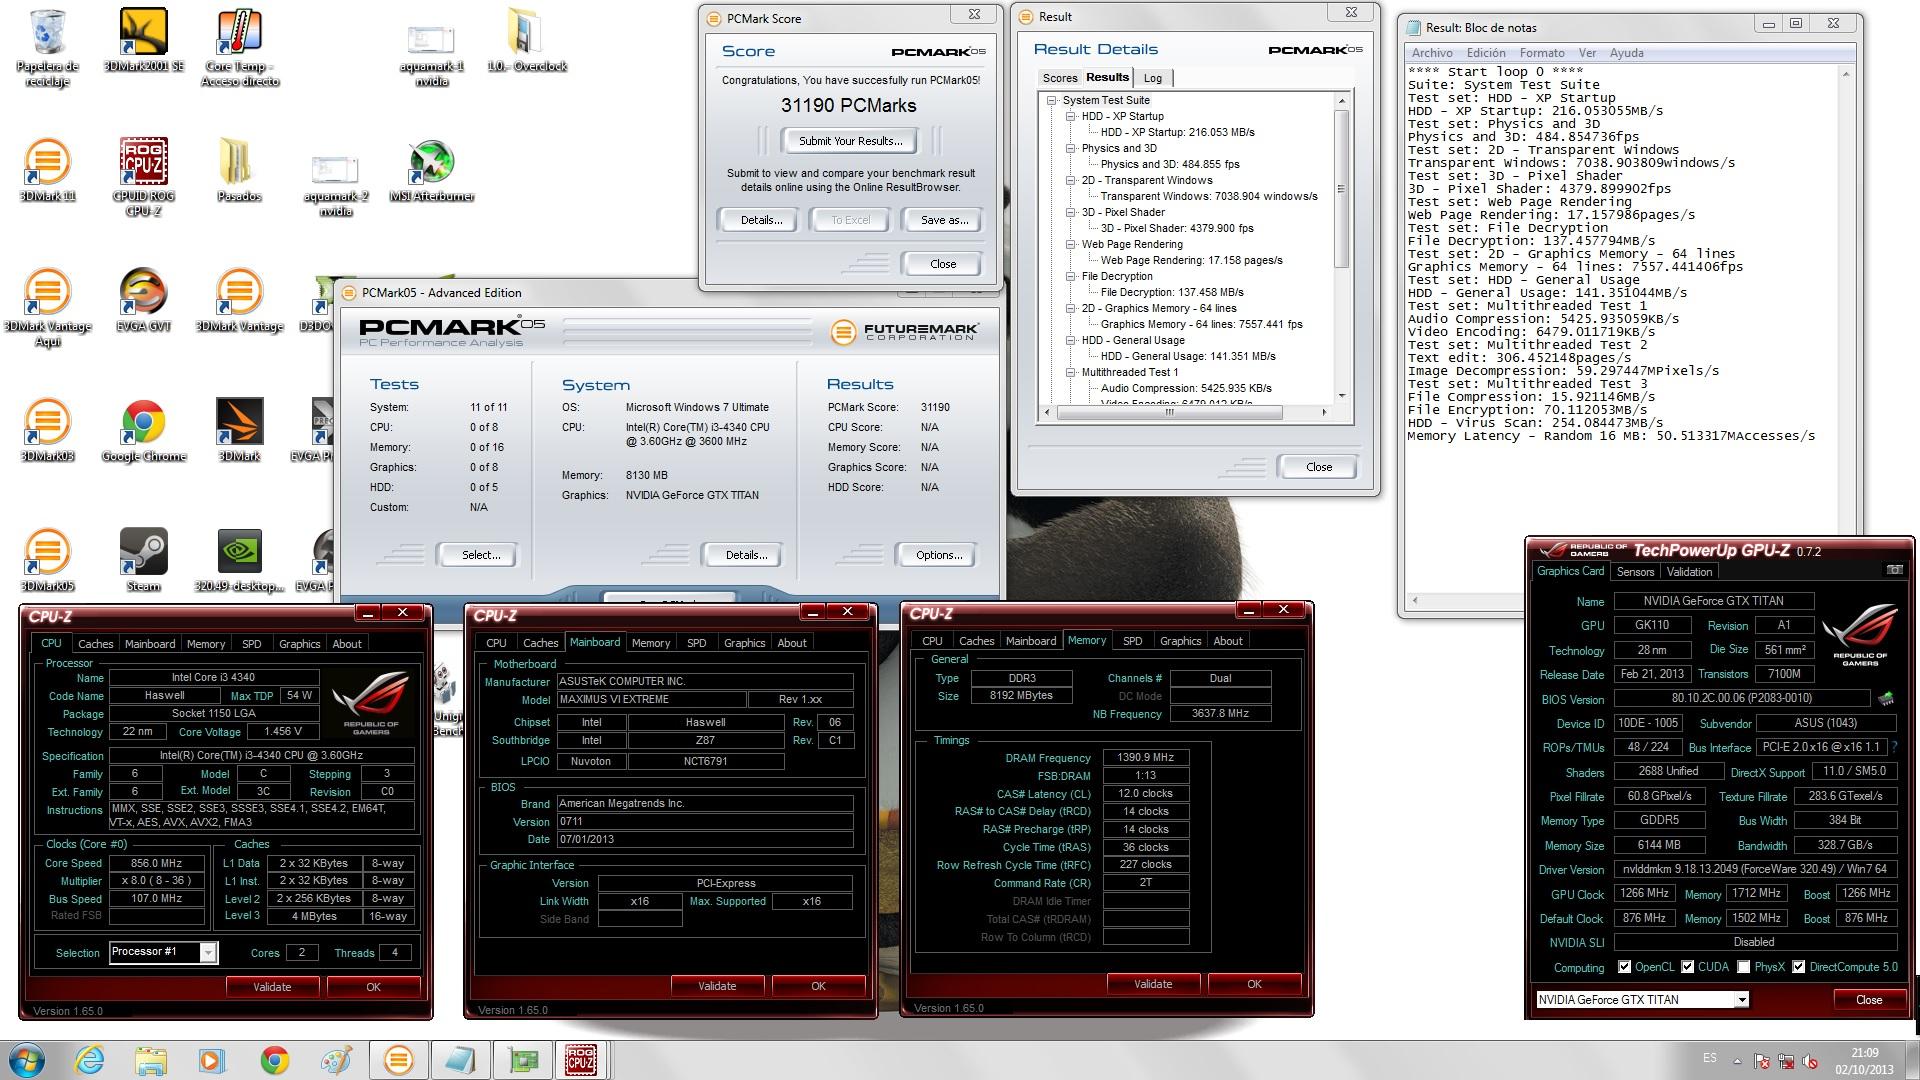Viewport: 1920px width, 1080px height.
Task: Open Sensors tab in GPU-Z
Action: point(1635,572)
